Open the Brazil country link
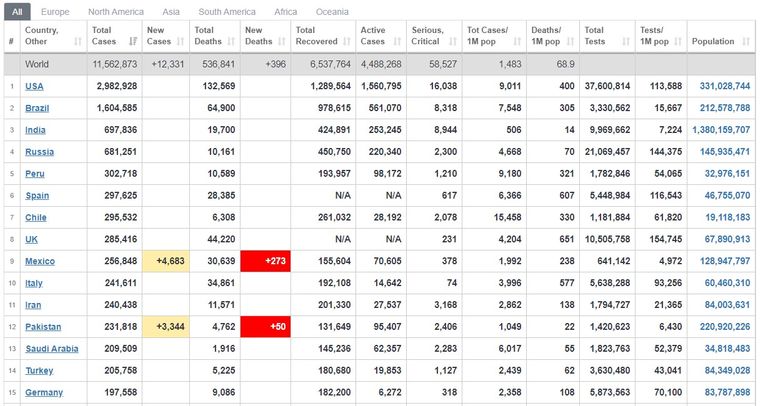 (36, 108)
